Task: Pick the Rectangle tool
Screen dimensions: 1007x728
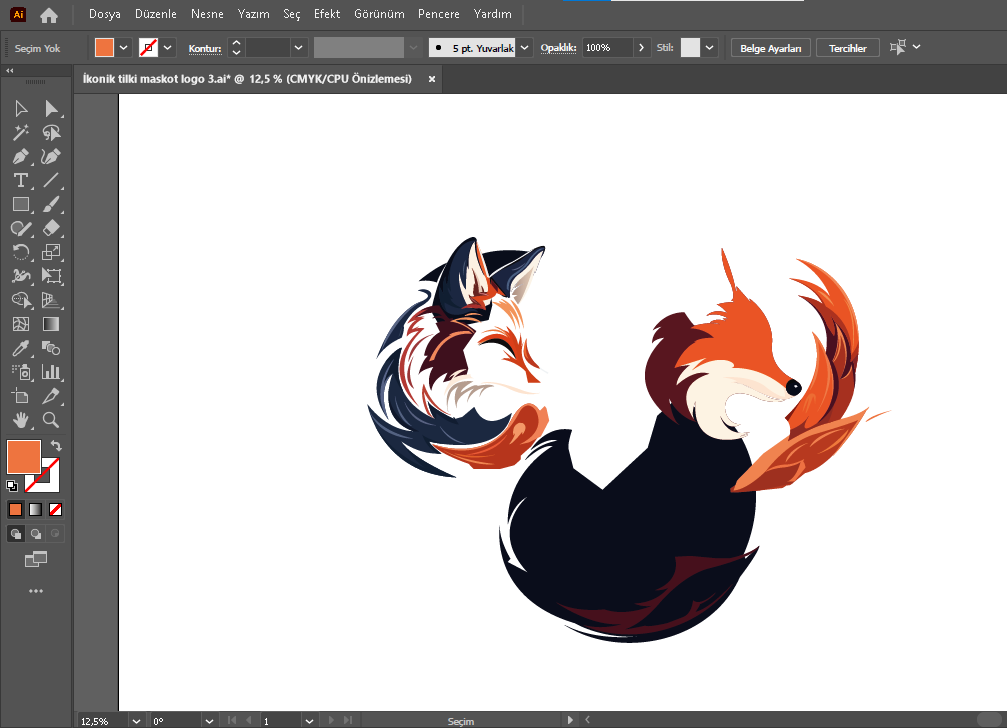Action: (21, 204)
